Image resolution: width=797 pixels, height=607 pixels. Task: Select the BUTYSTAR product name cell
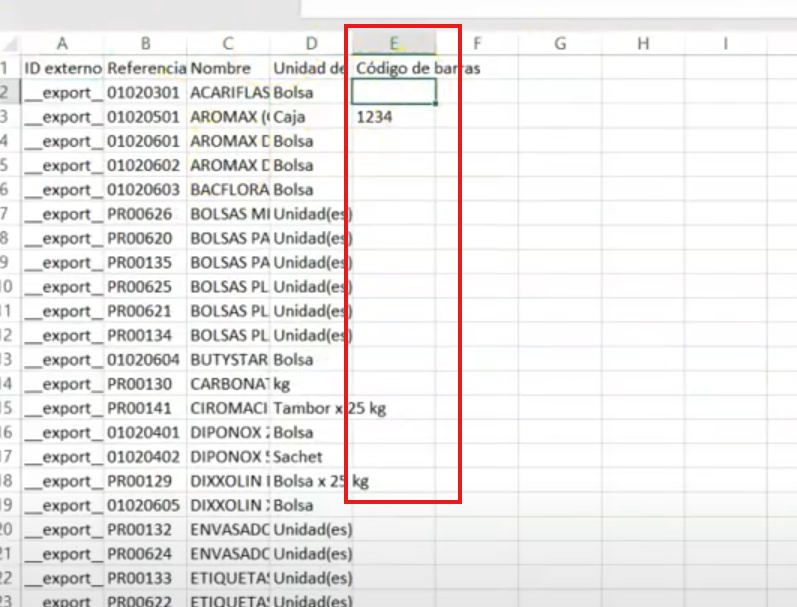pyautogui.click(x=228, y=360)
